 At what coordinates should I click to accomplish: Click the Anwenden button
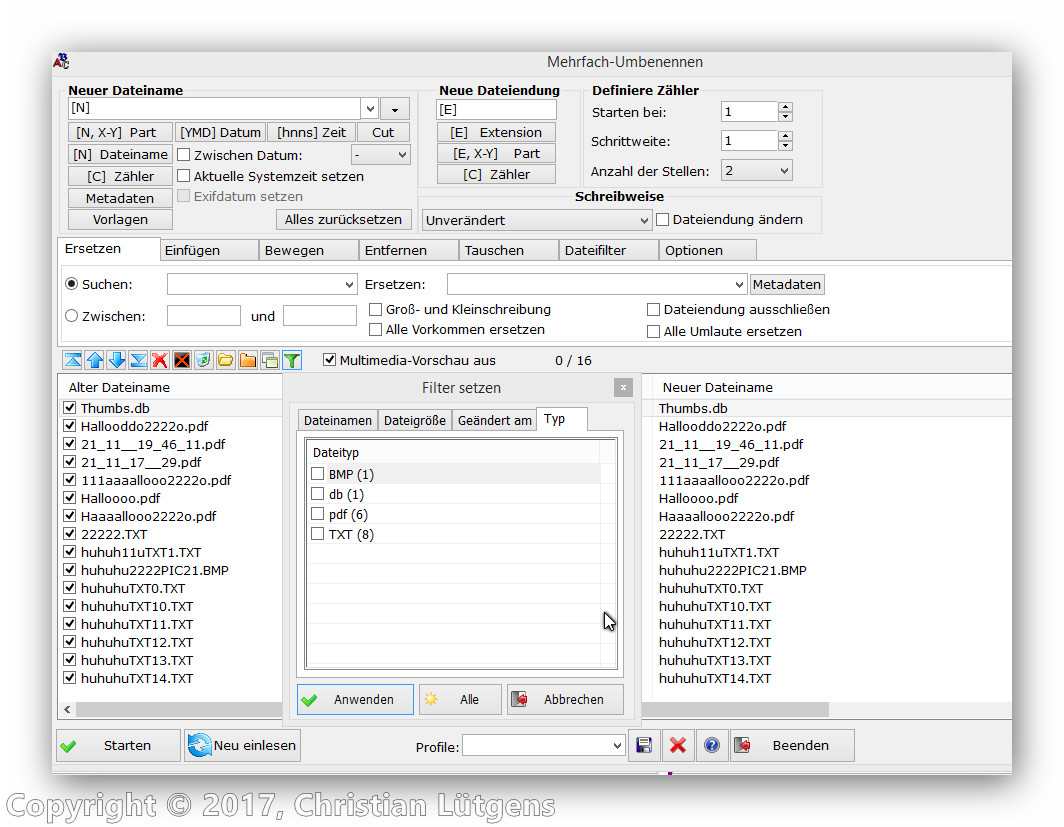click(x=355, y=700)
